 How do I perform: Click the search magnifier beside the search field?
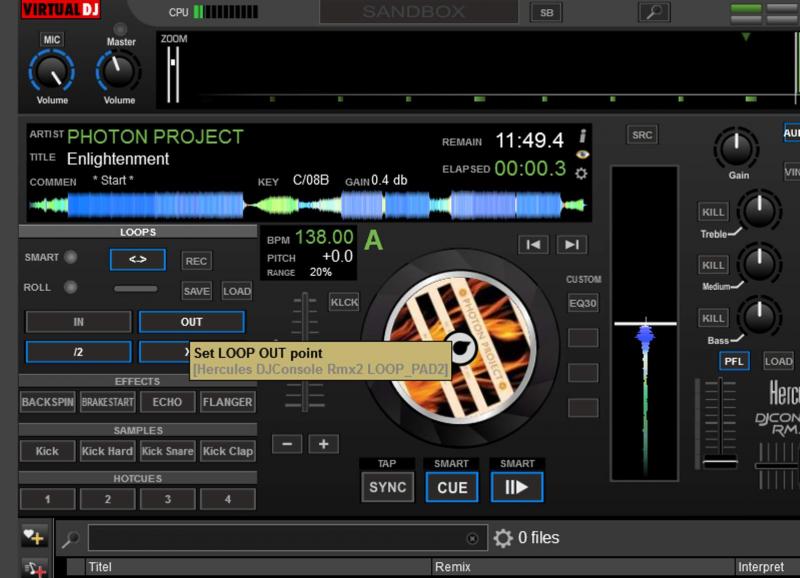pyautogui.click(x=70, y=539)
